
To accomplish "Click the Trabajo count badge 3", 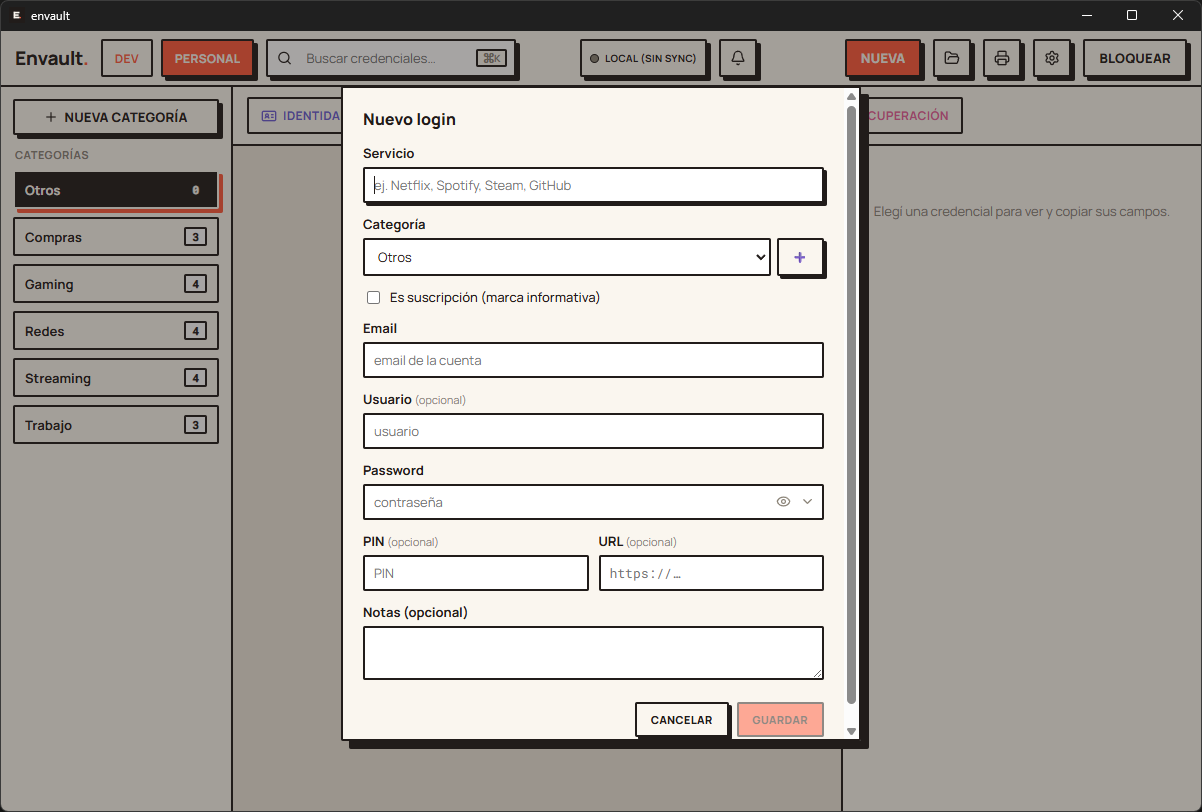I will click(x=196, y=425).
